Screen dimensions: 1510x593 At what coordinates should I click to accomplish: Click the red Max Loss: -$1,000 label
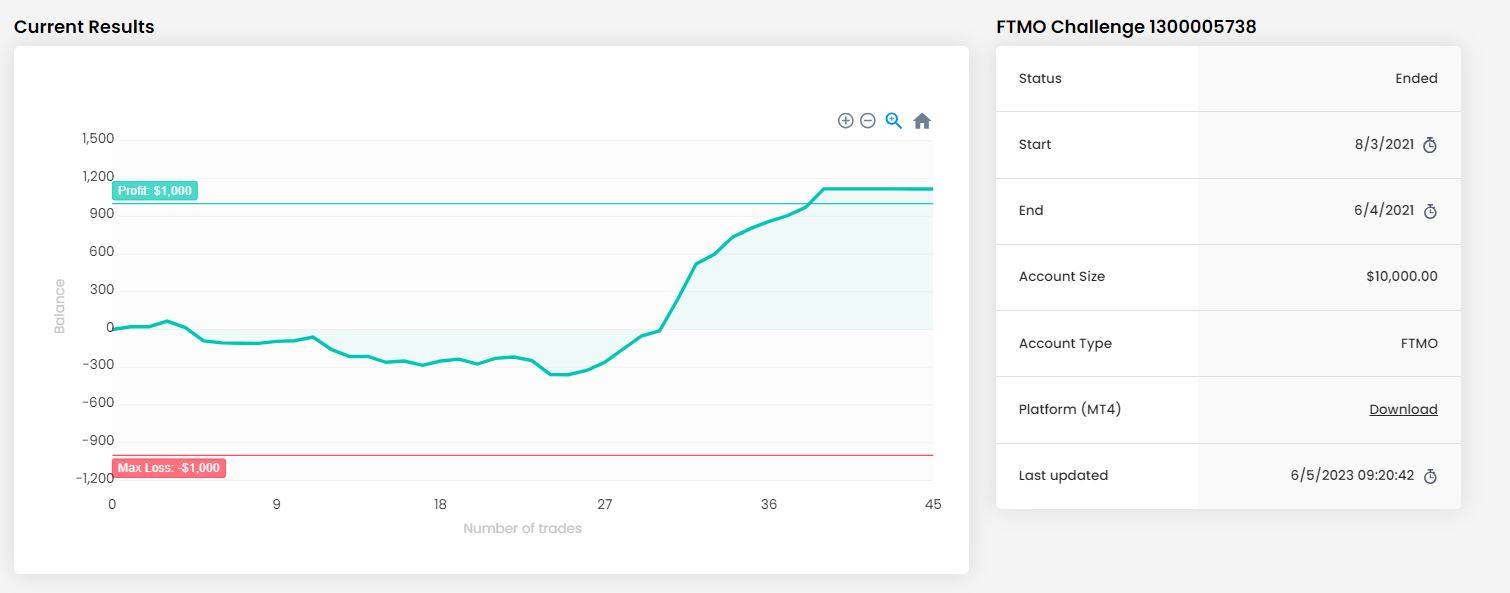pos(169,468)
